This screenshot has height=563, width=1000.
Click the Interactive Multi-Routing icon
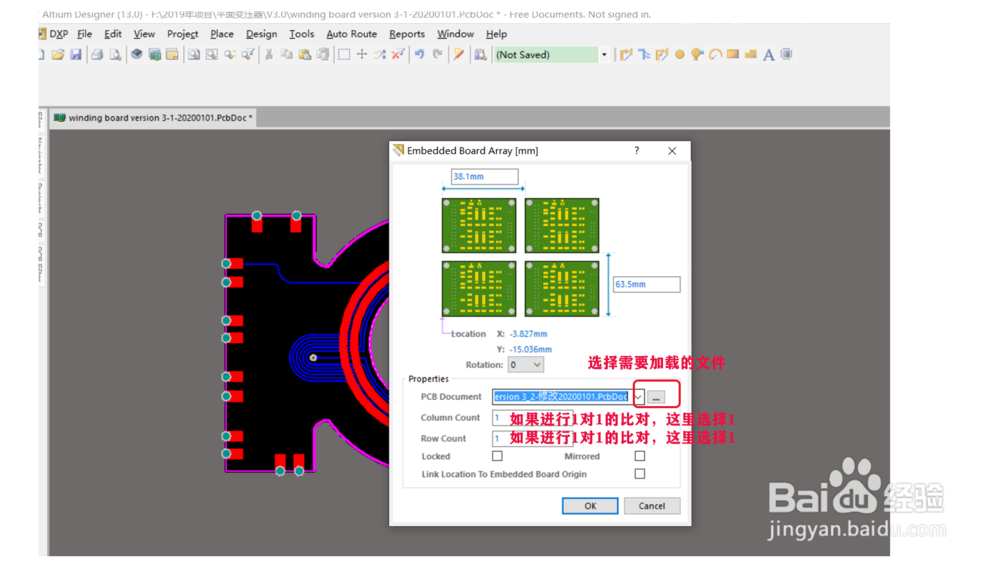point(644,55)
